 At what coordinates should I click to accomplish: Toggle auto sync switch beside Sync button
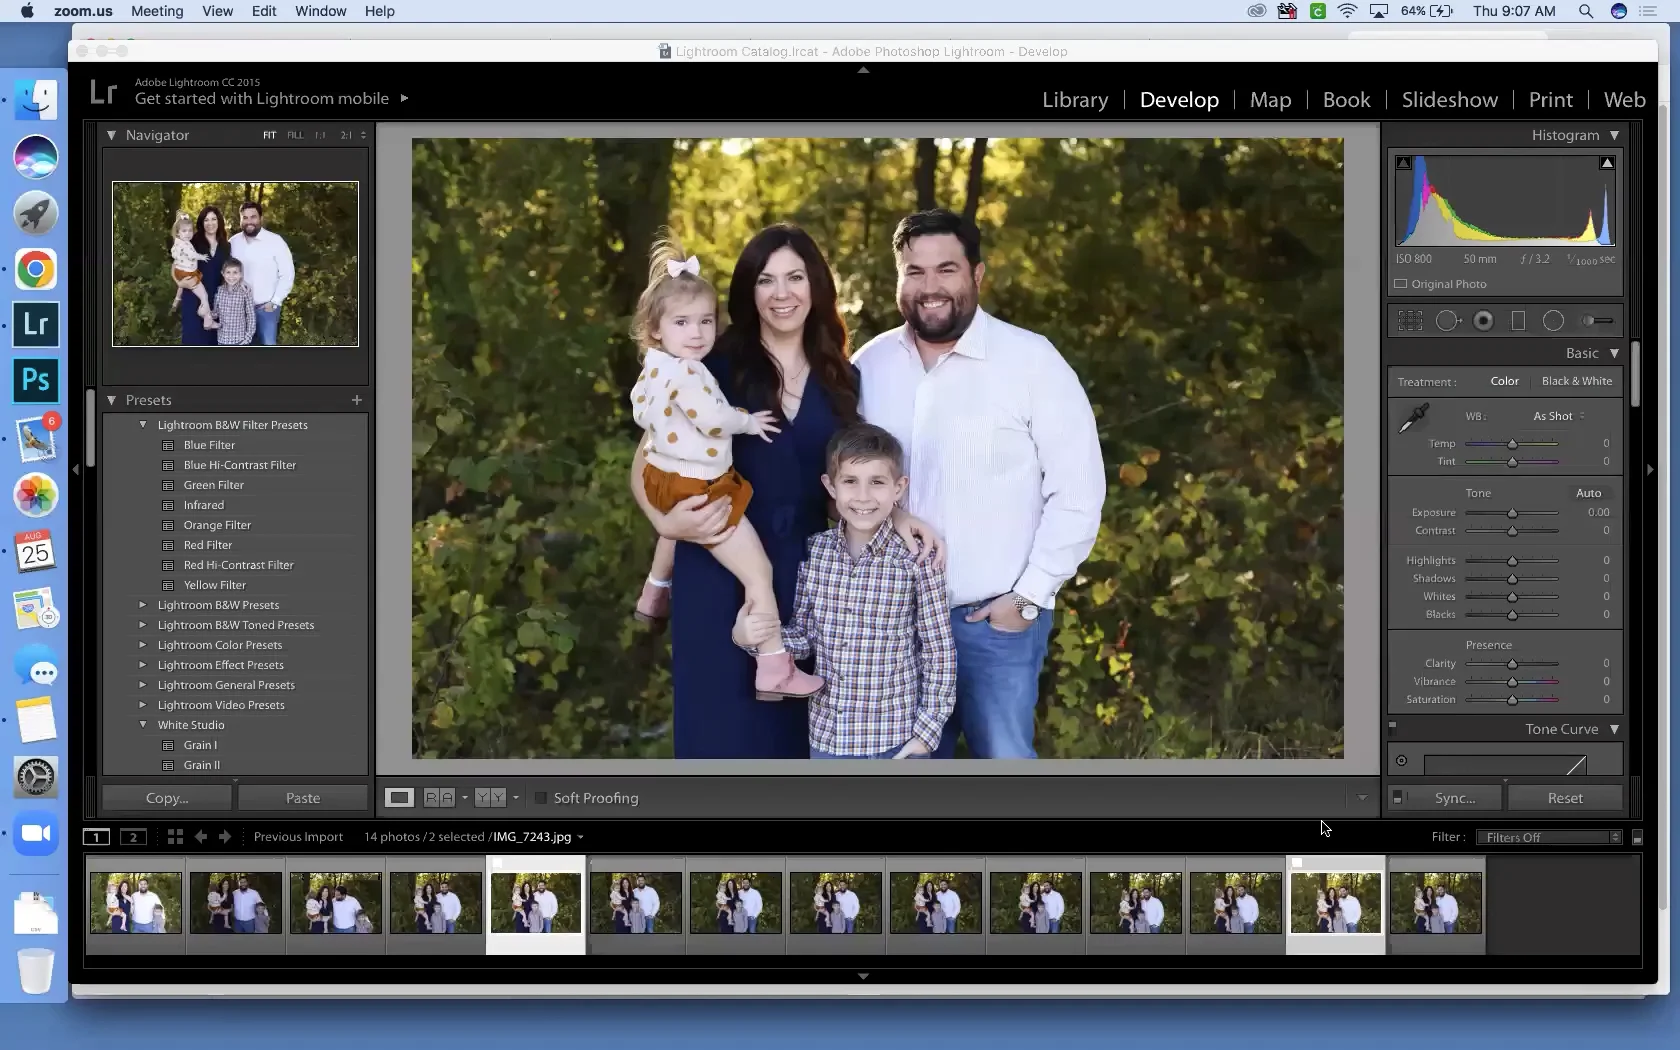click(x=1398, y=797)
